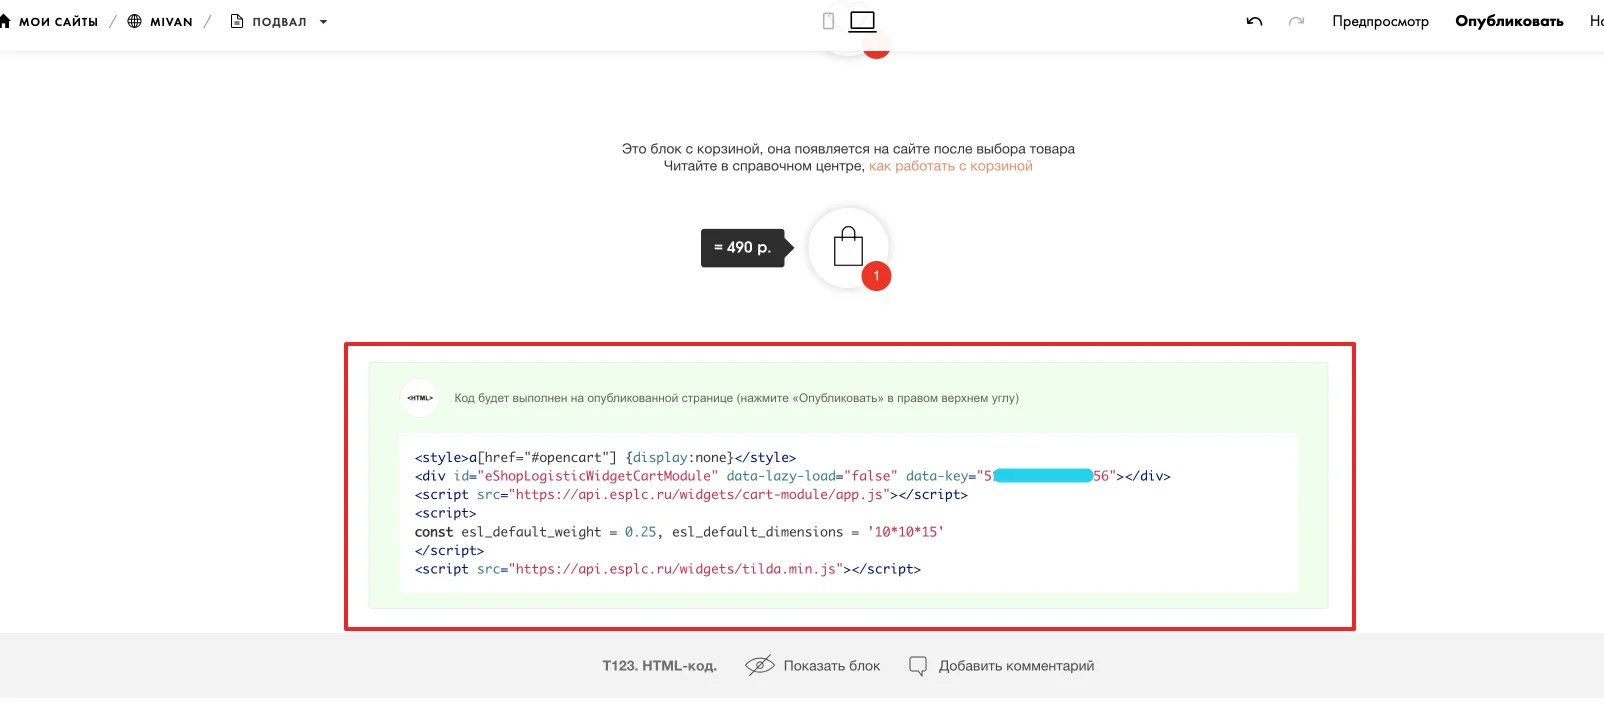1604x728 pixels.
Task: Click the HTML badge icon in code block
Action: (x=420, y=398)
